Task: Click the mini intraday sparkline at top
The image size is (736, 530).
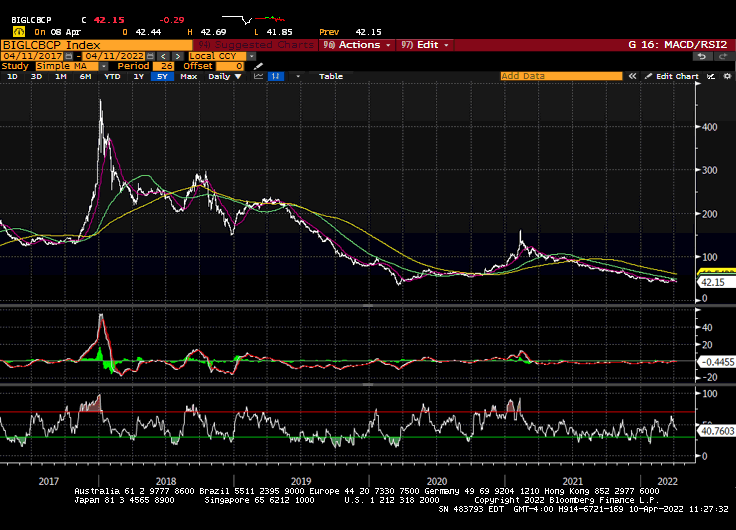Action: tap(253, 19)
